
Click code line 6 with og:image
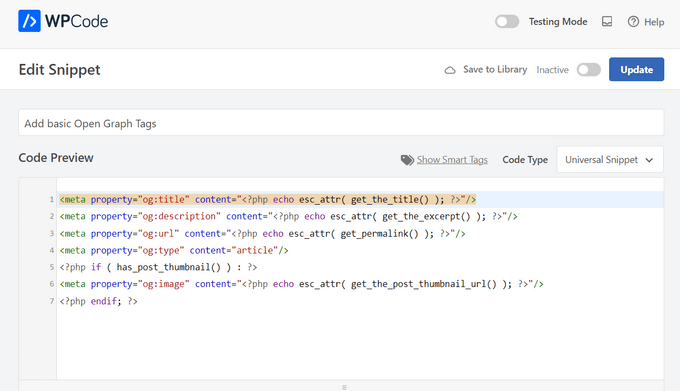pos(301,284)
